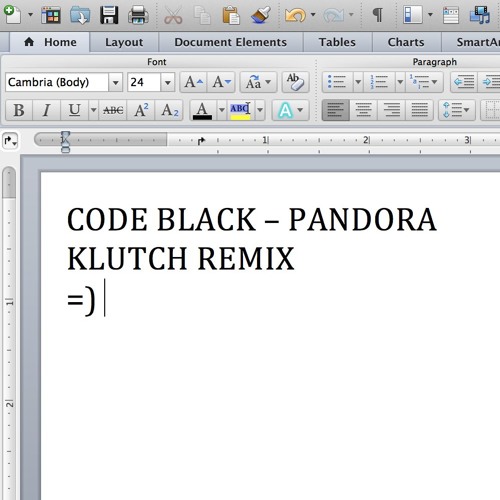Click the first-line indent marker on ruler
500x500 pixels.
[65, 135]
